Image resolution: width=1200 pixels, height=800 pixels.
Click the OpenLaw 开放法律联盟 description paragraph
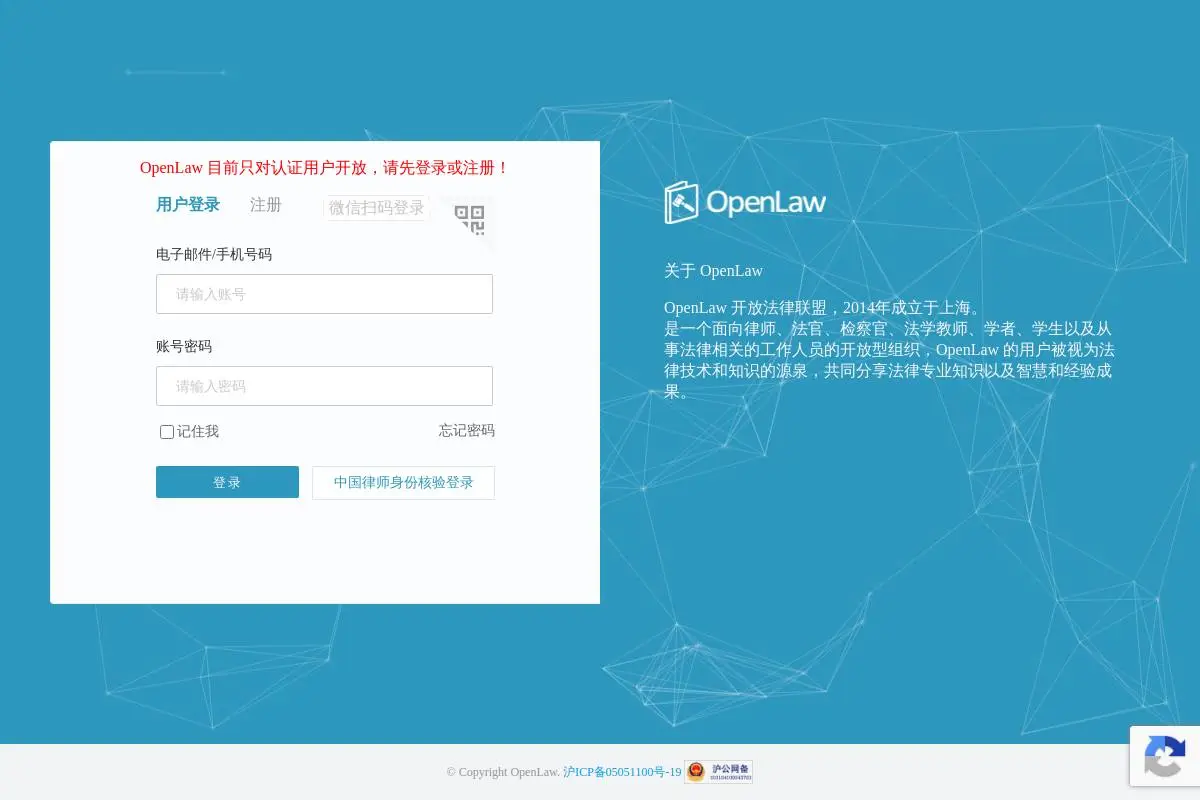coord(889,350)
